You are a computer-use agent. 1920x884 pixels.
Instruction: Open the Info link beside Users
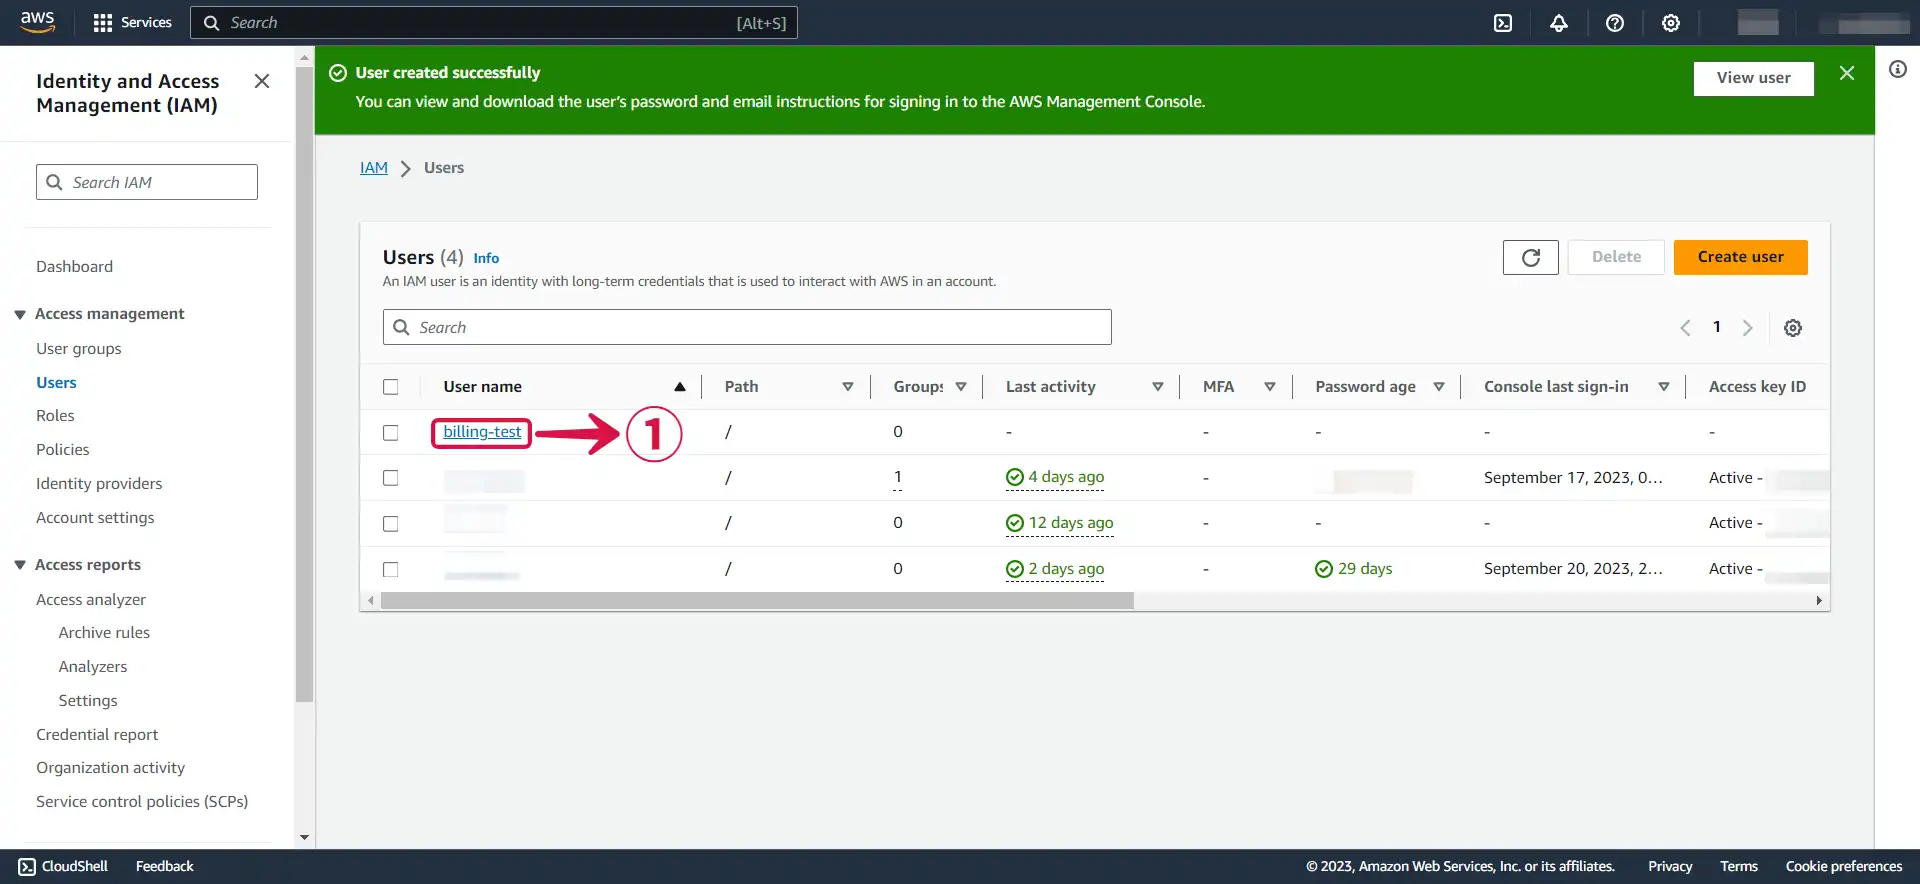(x=486, y=258)
